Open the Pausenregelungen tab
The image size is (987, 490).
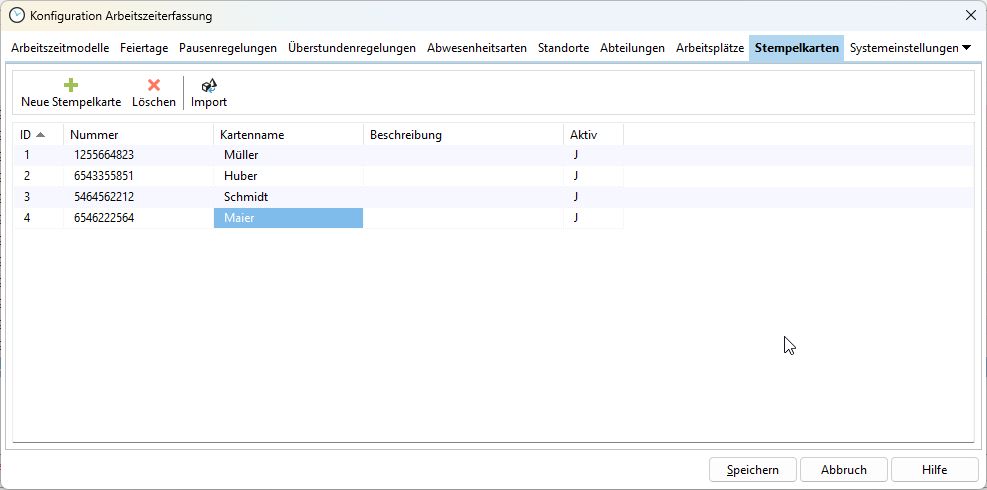pyautogui.click(x=227, y=48)
